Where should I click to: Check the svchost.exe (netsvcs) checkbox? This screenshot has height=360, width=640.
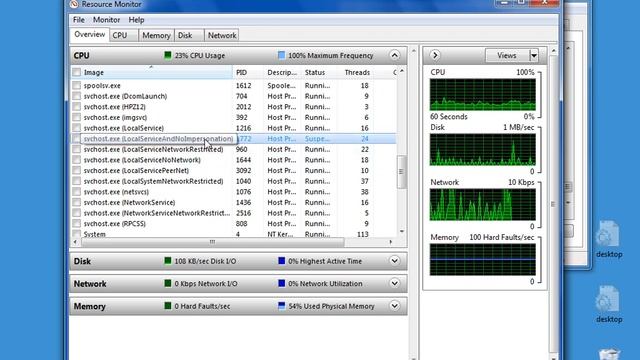(76, 191)
